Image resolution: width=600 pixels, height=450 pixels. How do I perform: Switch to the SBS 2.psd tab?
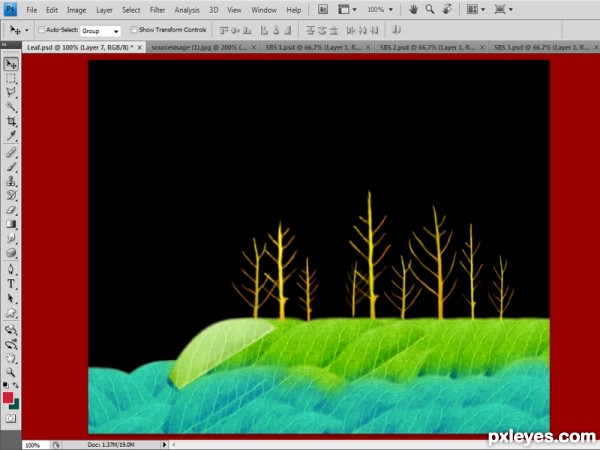point(432,47)
